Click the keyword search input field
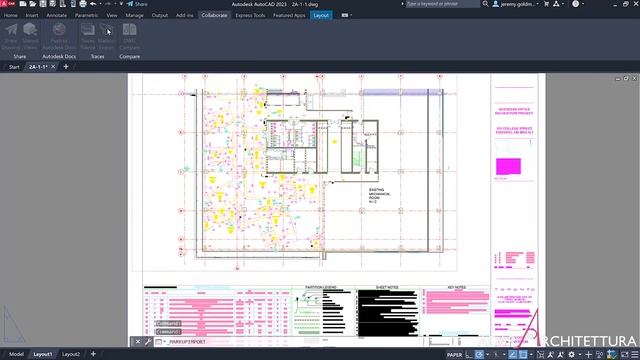The width and height of the screenshot is (640, 360). 442,4
